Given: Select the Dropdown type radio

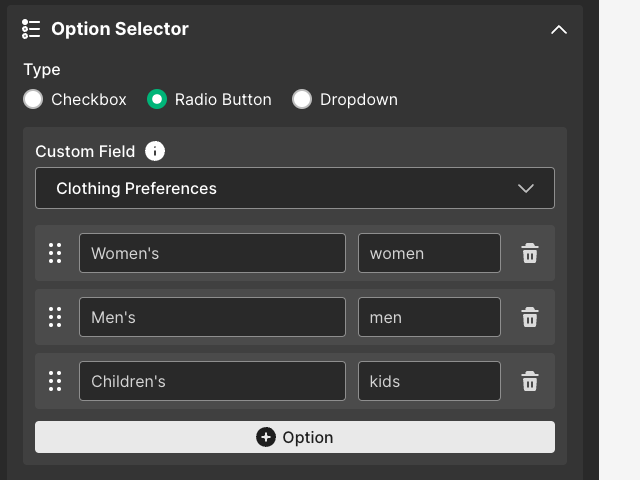Looking at the screenshot, I should (x=302, y=99).
